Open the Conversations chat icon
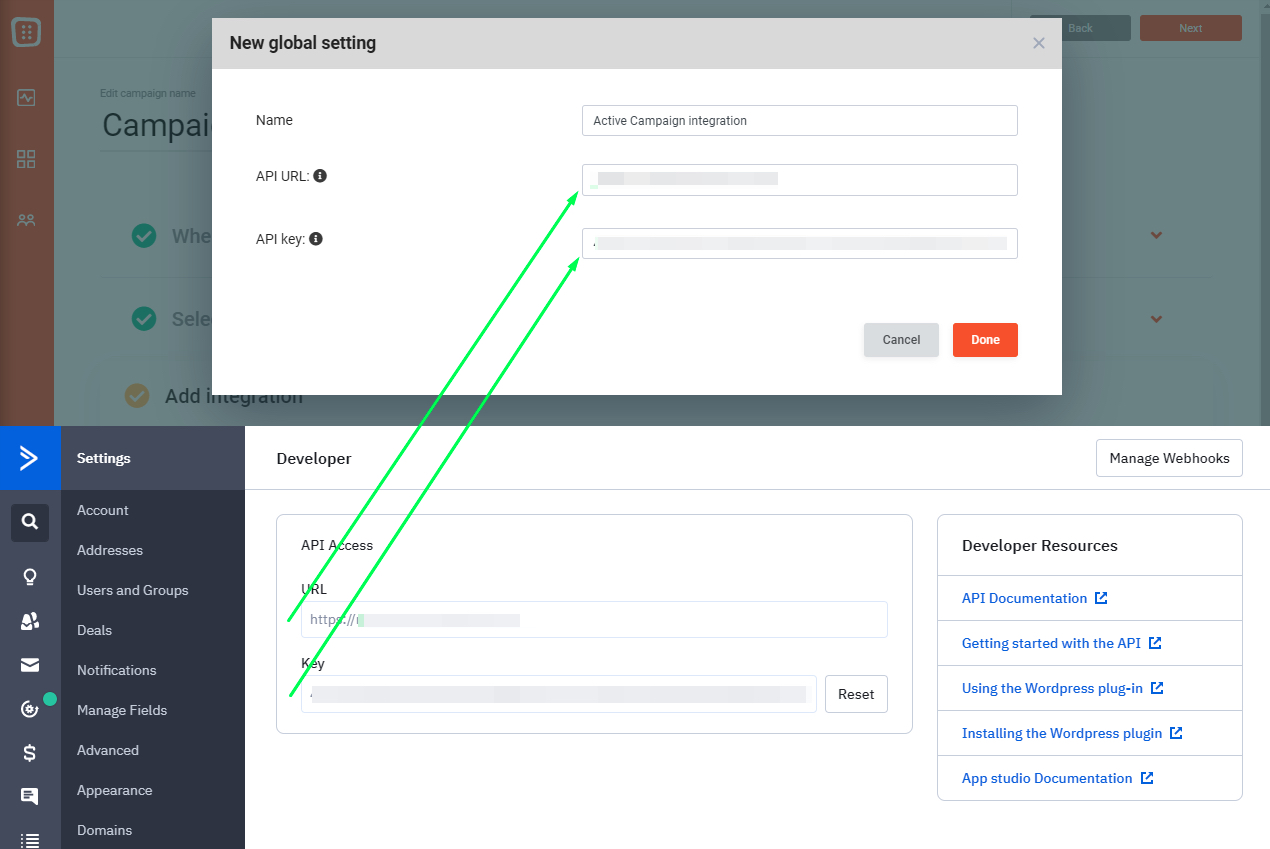This screenshot has width=1270, height=849. tap(30, 796)
